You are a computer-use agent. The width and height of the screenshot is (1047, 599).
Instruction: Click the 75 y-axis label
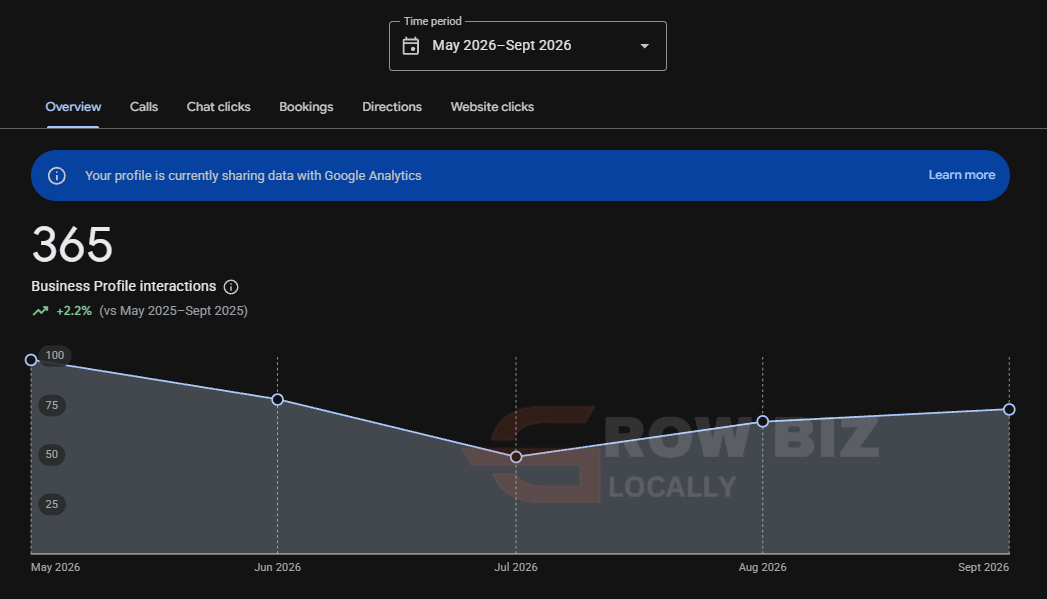[52, 405]
